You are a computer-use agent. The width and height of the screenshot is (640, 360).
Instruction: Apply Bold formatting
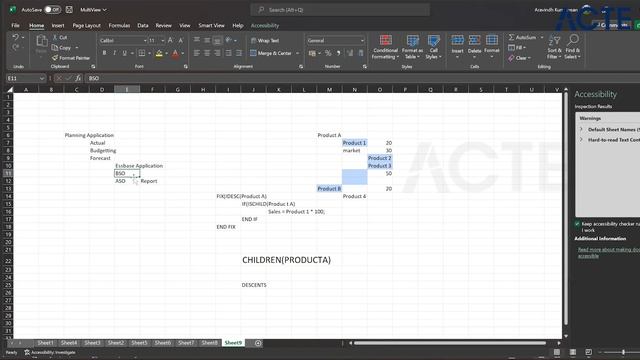[x=104, y=53]
